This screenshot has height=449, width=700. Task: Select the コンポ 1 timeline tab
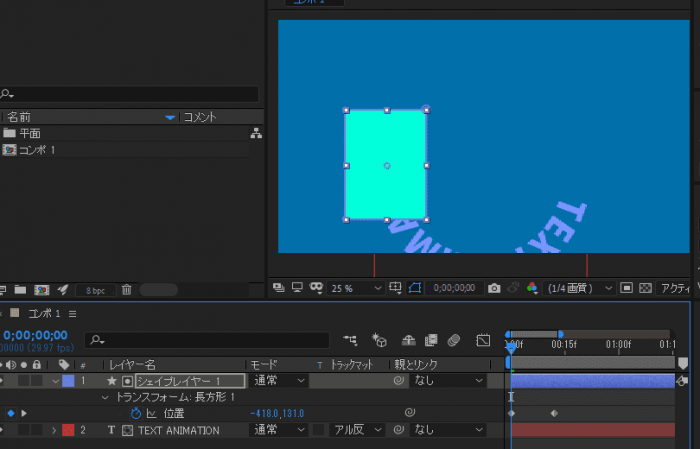click(x=44, y=313)
